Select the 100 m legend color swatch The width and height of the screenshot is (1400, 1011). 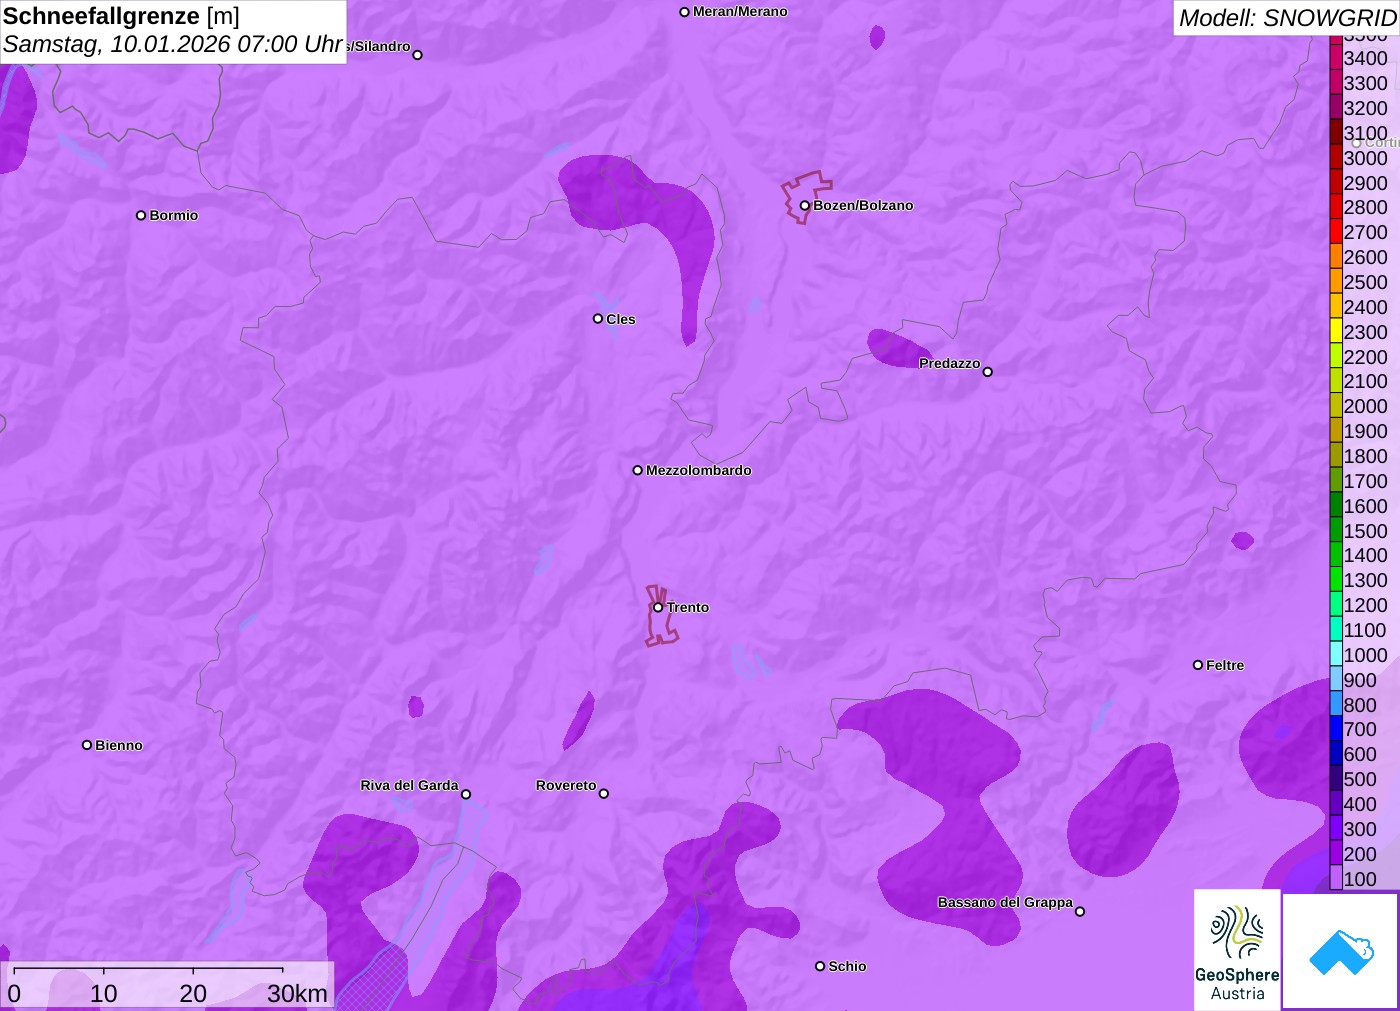(x=1336, y=878)
